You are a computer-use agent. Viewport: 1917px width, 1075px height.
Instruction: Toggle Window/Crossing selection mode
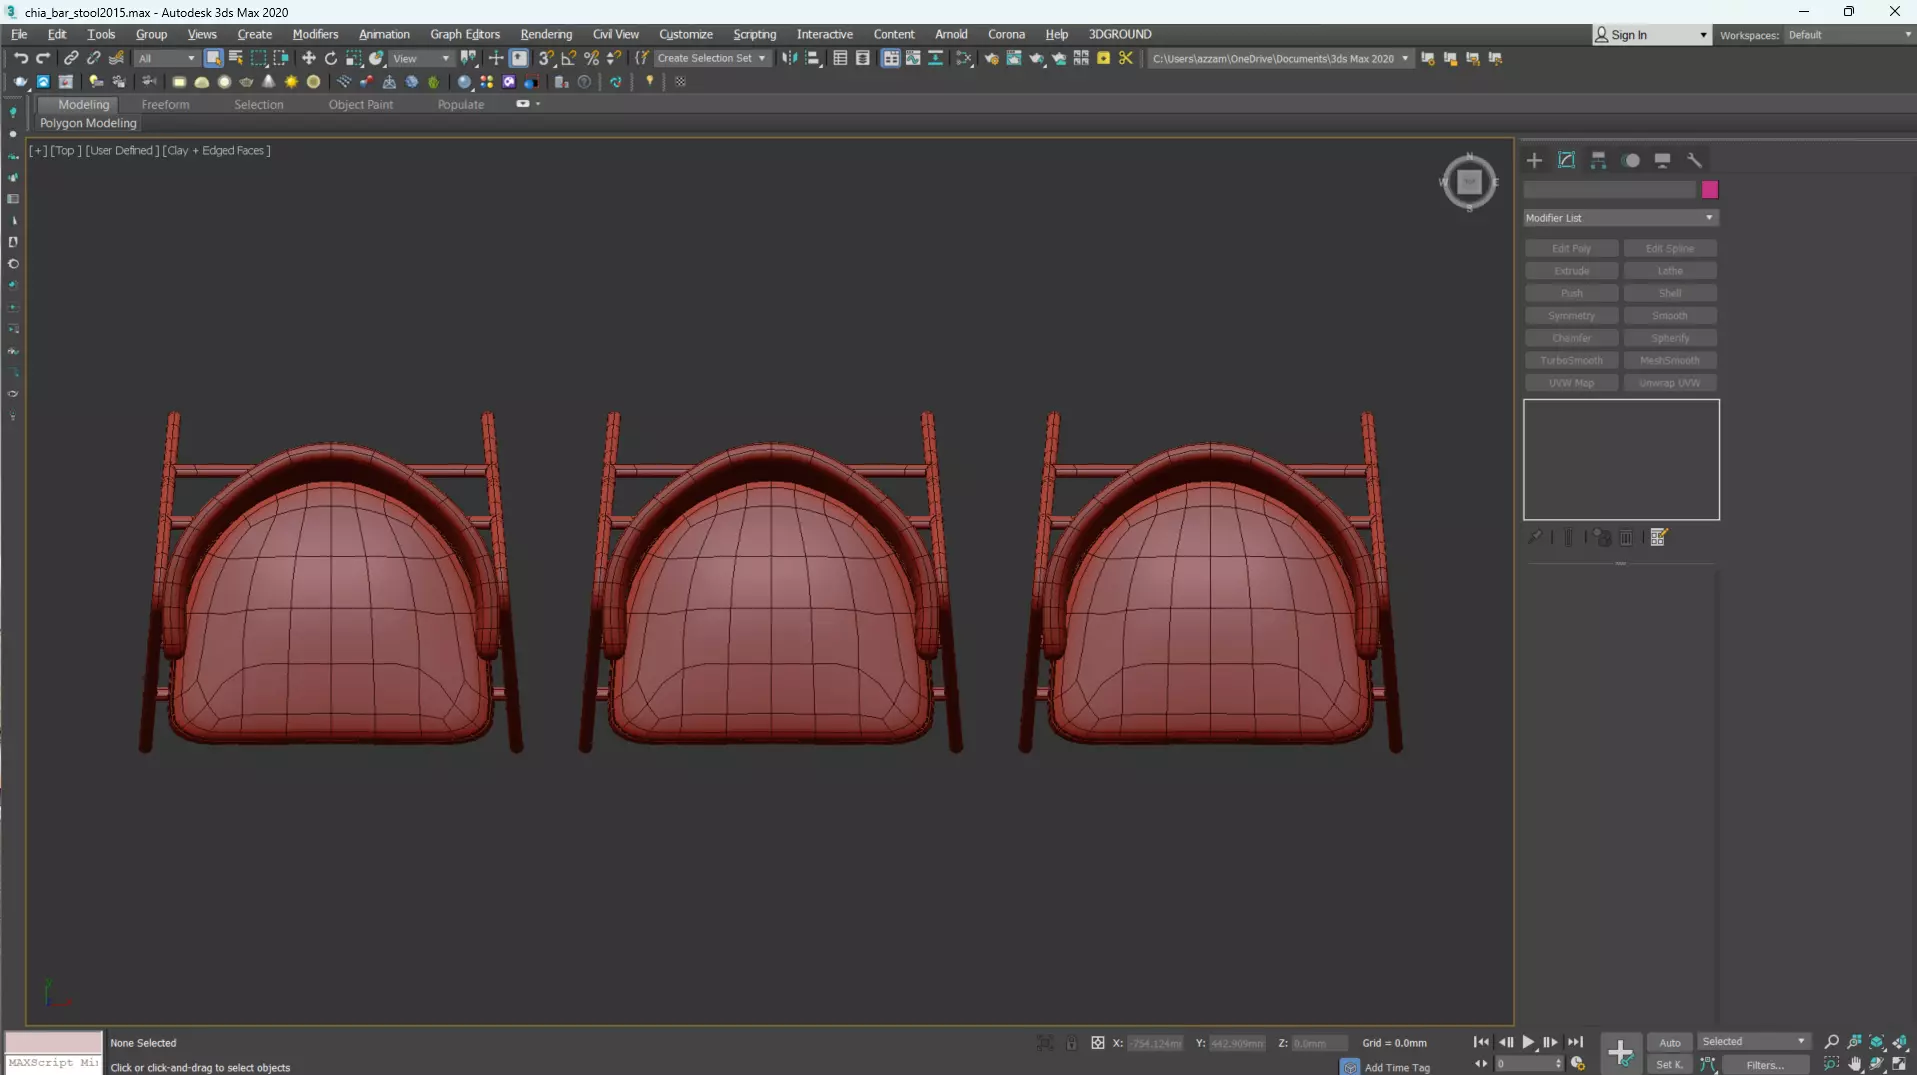281,58
